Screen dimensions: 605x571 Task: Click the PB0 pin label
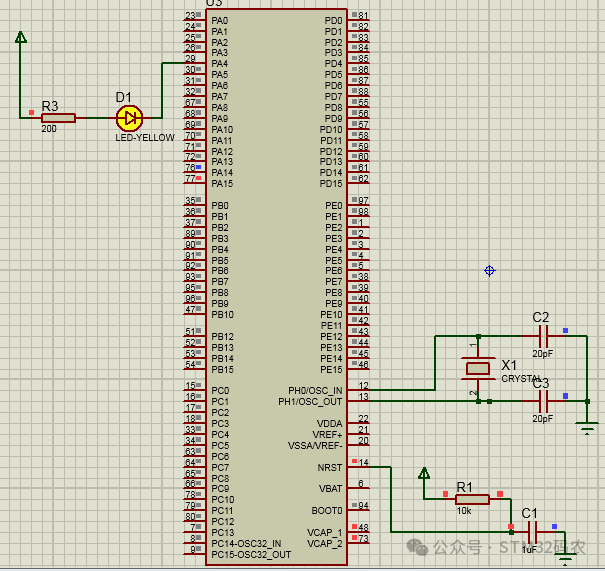pos(220,205)
